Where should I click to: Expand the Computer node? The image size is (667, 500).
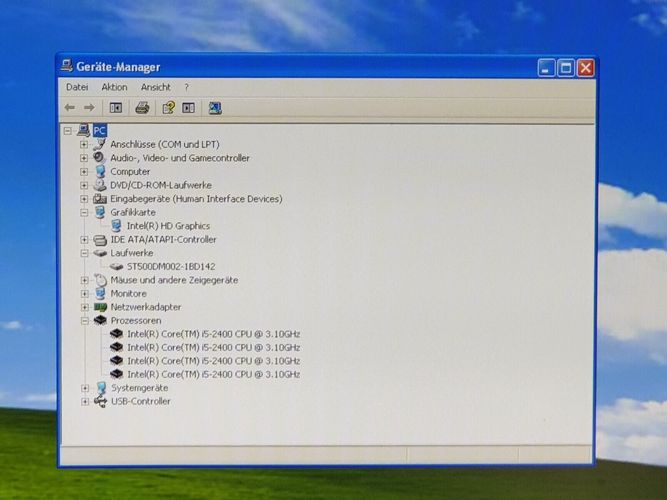(x=84, y=171)
